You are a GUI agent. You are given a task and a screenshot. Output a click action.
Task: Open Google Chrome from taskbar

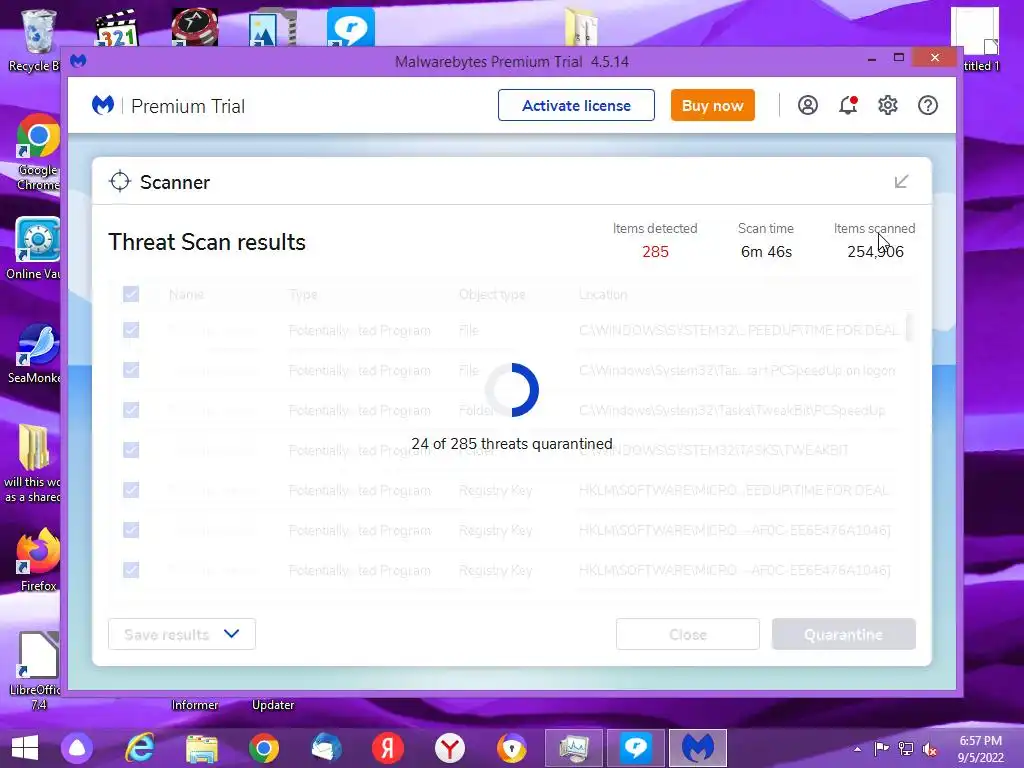[x=264, y=748]
